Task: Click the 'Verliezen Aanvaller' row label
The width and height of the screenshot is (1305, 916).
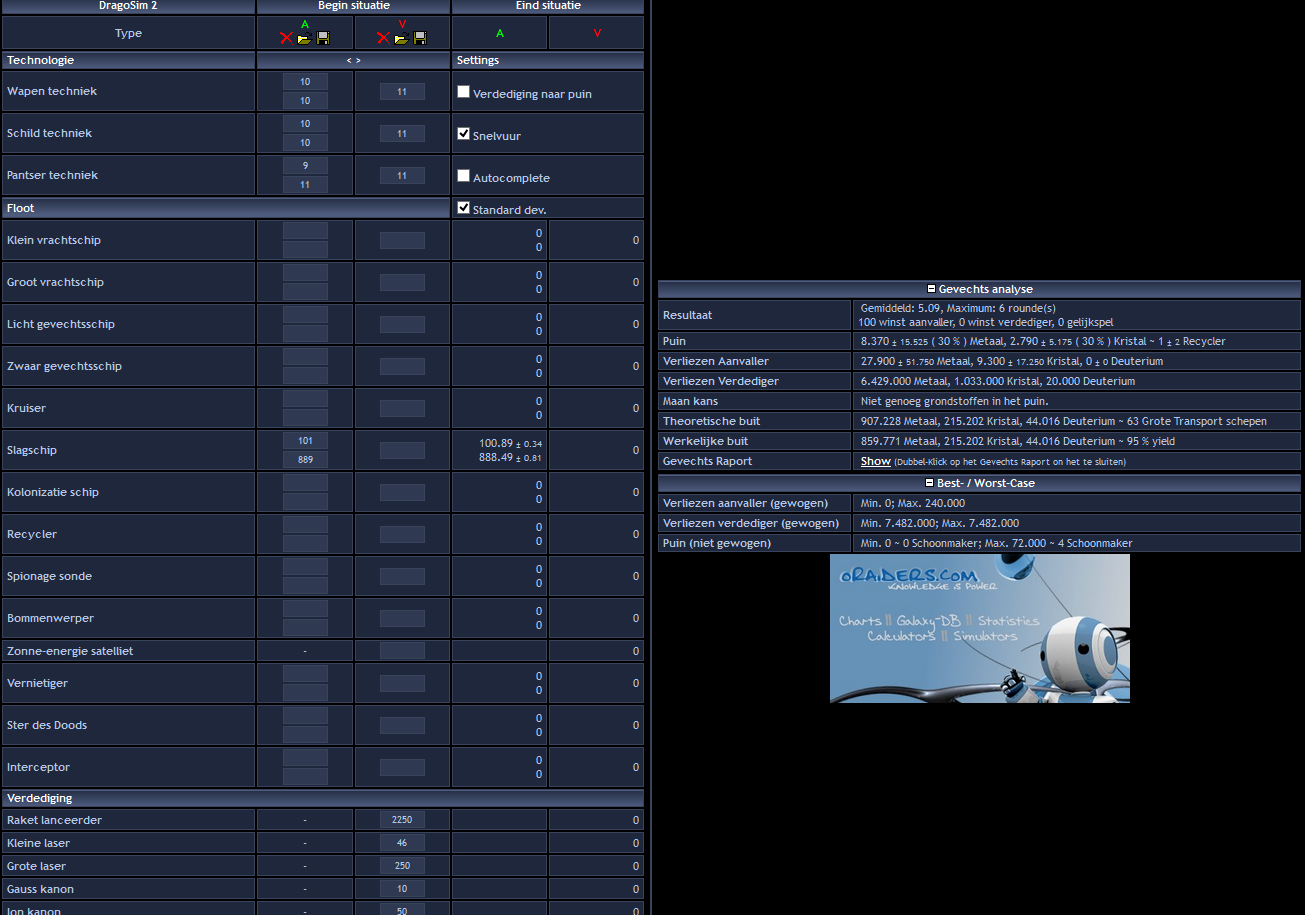Action: (x=716, y=361)
